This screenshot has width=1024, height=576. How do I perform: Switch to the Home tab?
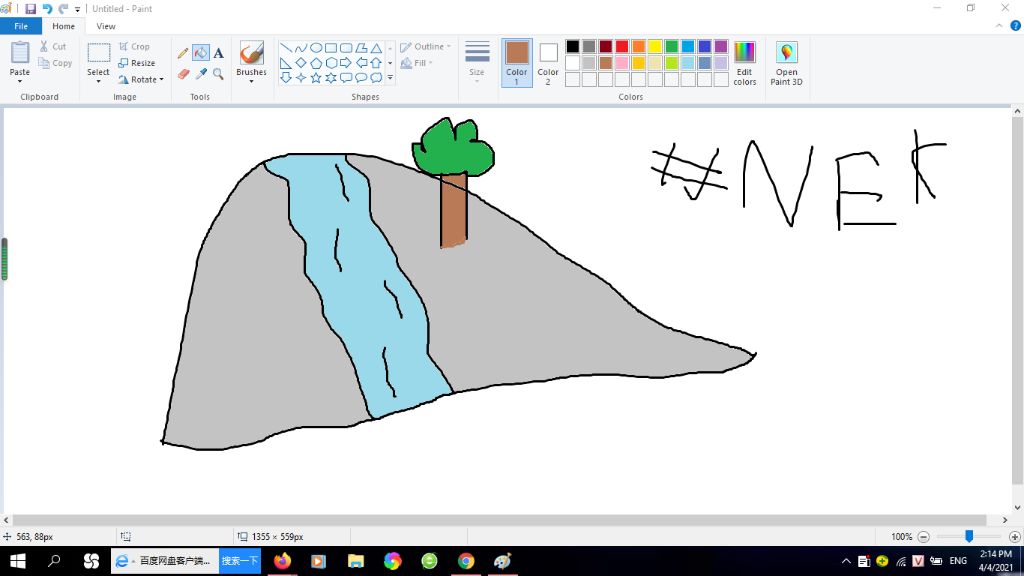coord(63,26)
